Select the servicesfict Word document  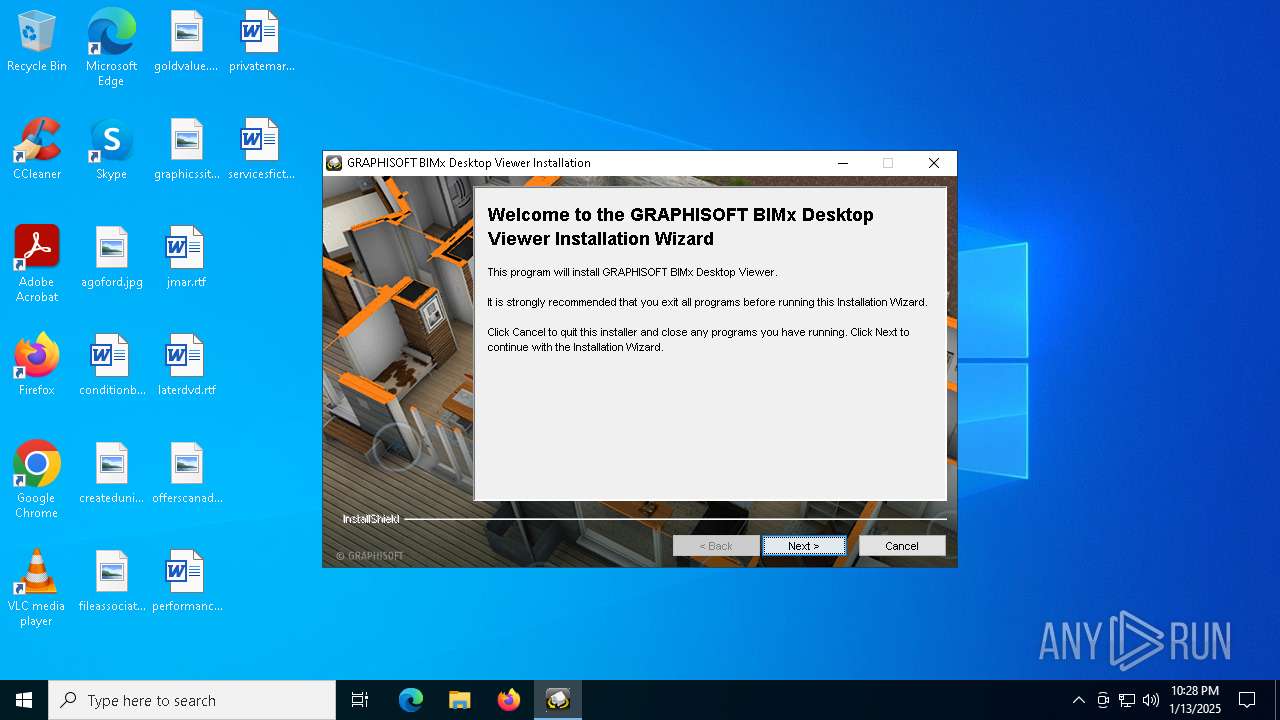tap(261, 150)
